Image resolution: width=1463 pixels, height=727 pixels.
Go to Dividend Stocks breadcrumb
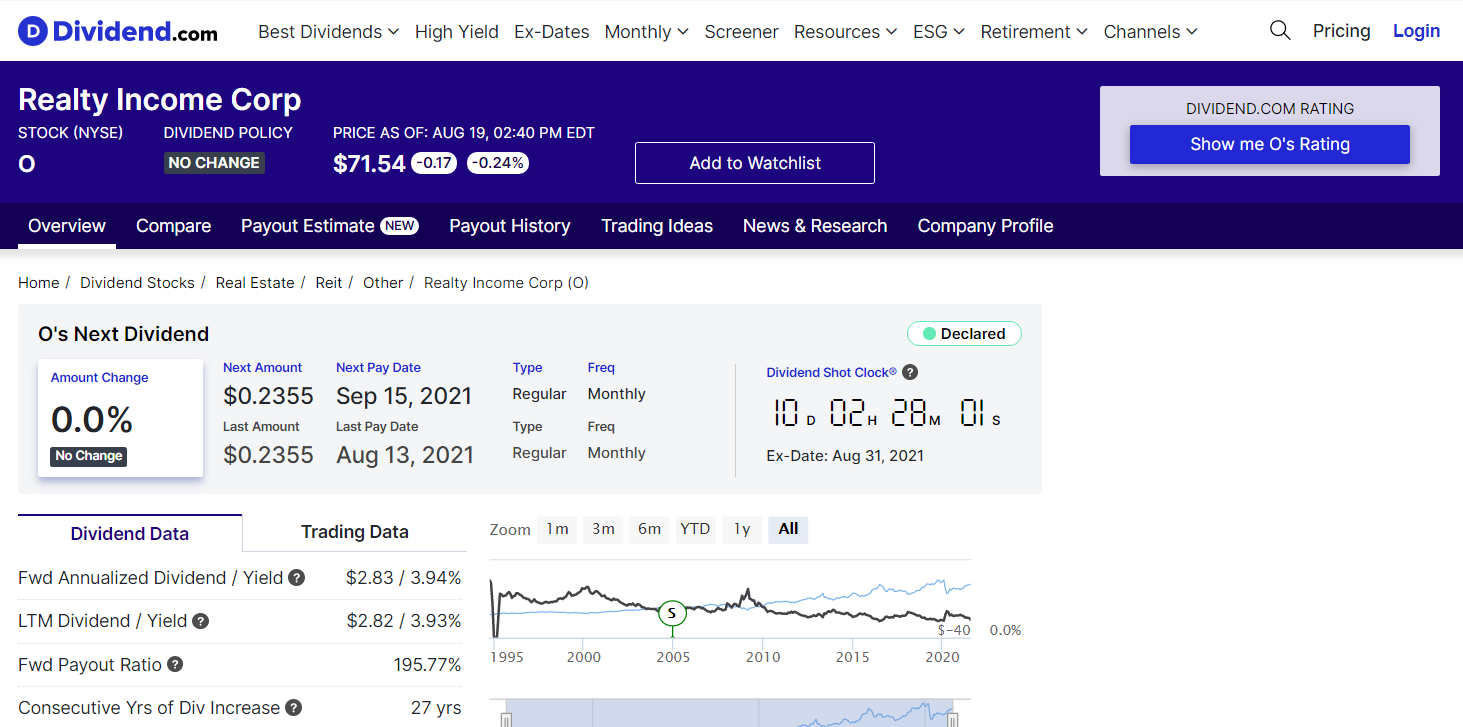tap(137, 283)
